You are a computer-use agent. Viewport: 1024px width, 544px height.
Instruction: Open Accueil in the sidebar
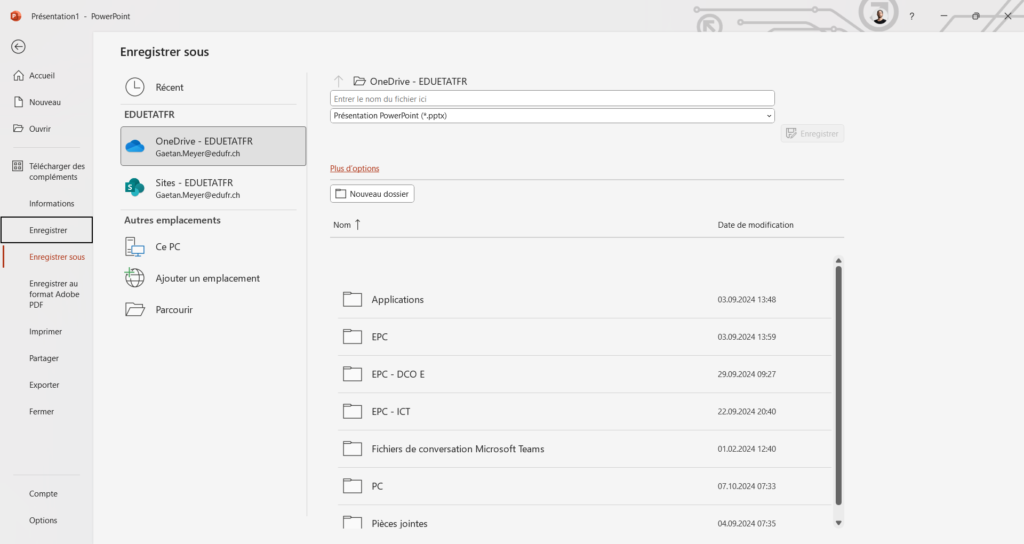click(42, 76)
